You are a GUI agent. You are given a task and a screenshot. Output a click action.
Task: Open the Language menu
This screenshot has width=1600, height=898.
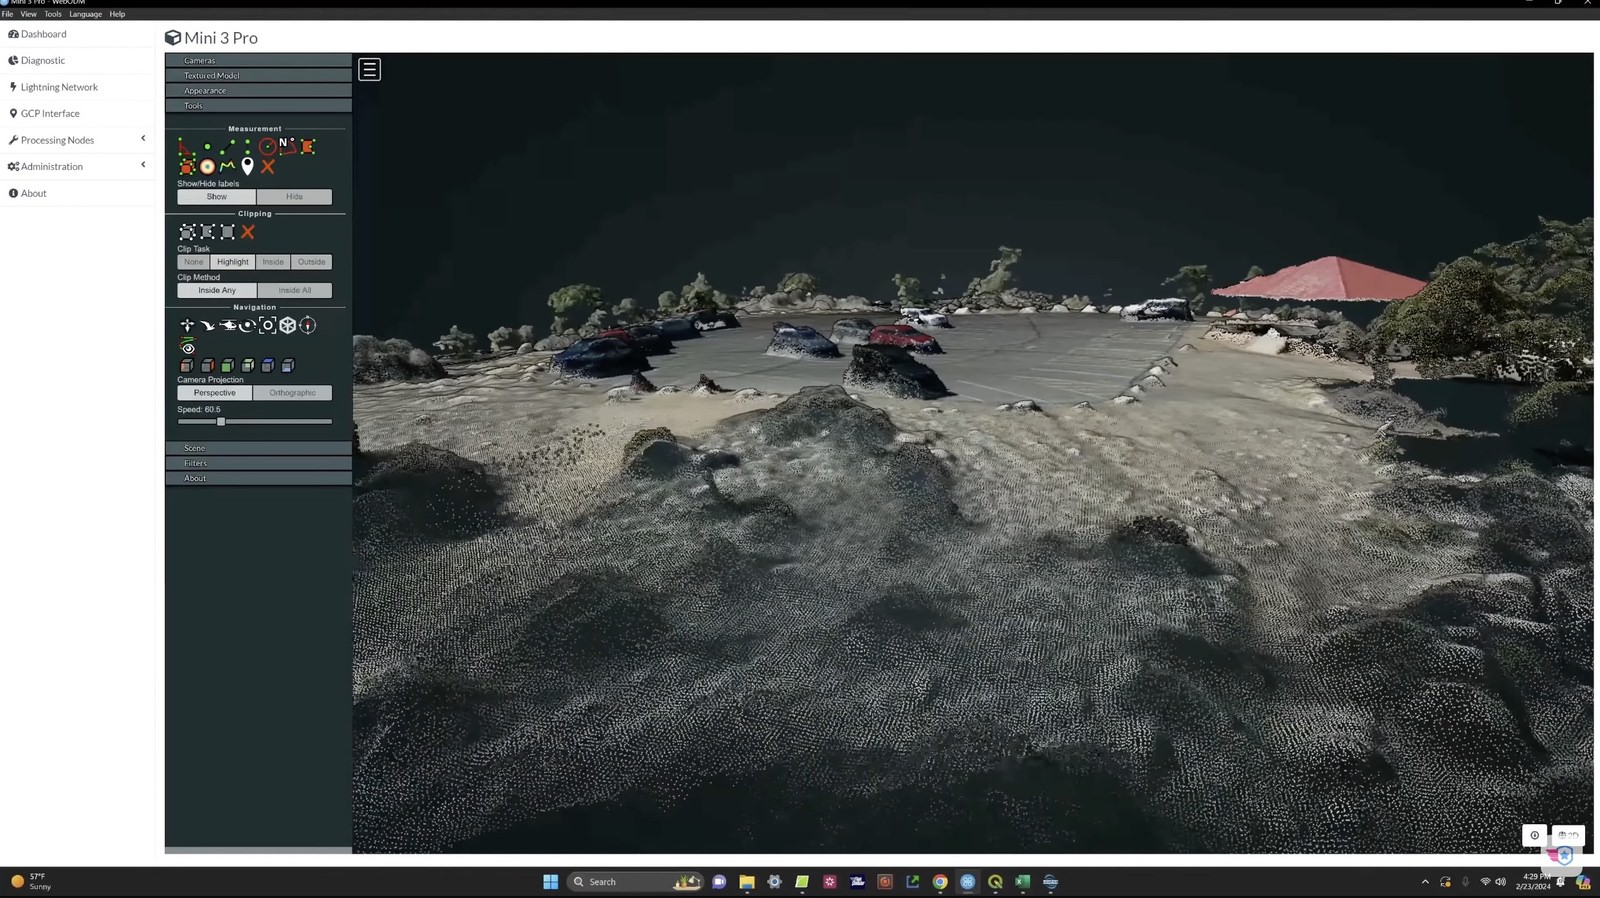click(x=85, y=14)
